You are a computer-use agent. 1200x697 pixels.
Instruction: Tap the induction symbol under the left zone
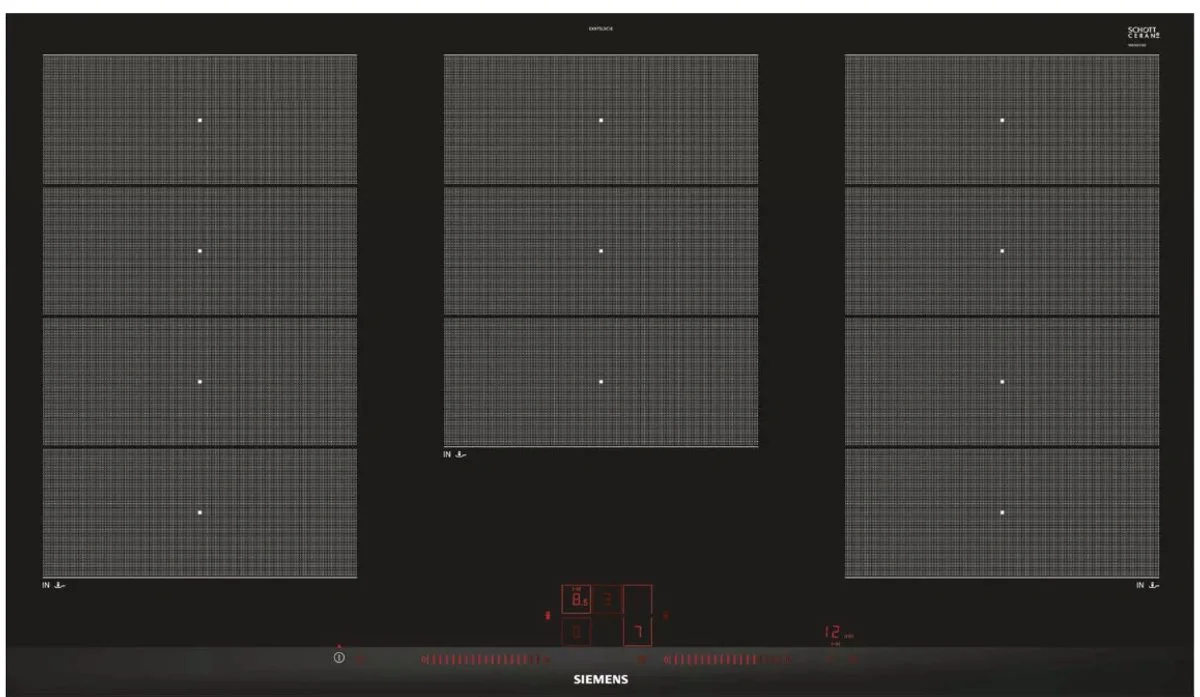pyautogui.click(x=55, y=585)
